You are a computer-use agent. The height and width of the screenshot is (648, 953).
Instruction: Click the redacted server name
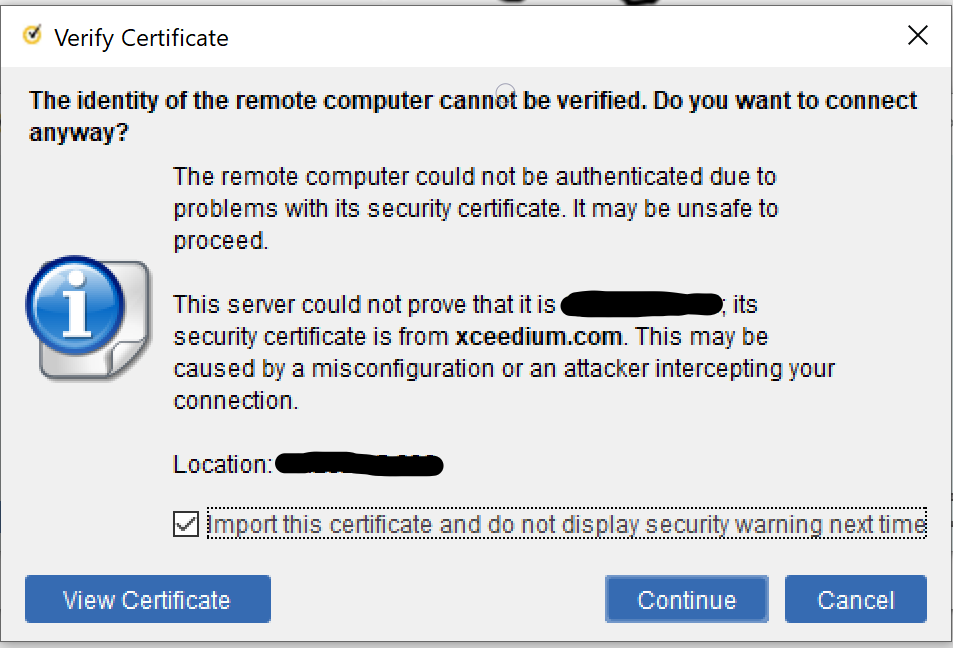[641, 303]
